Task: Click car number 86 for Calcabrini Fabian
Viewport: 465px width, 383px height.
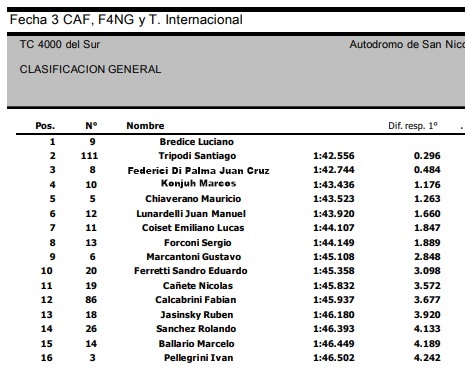Action: click(91, 300)
